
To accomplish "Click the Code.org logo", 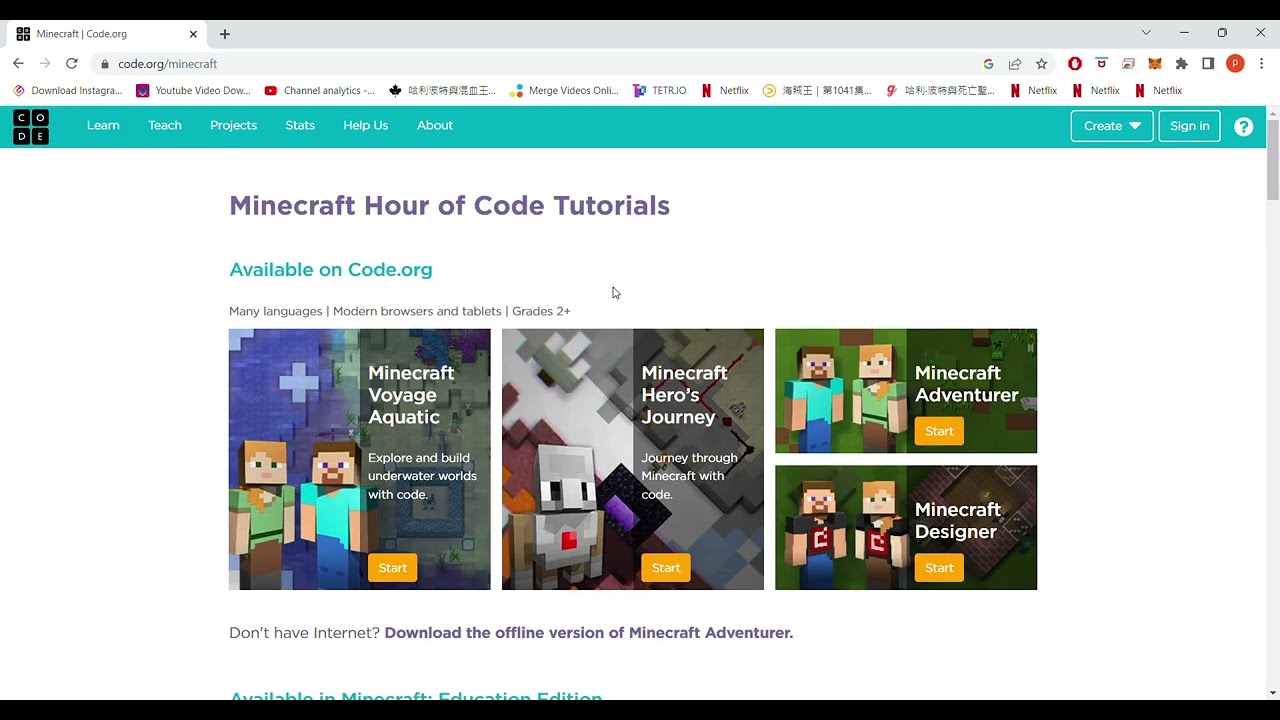I will point(31,127).
